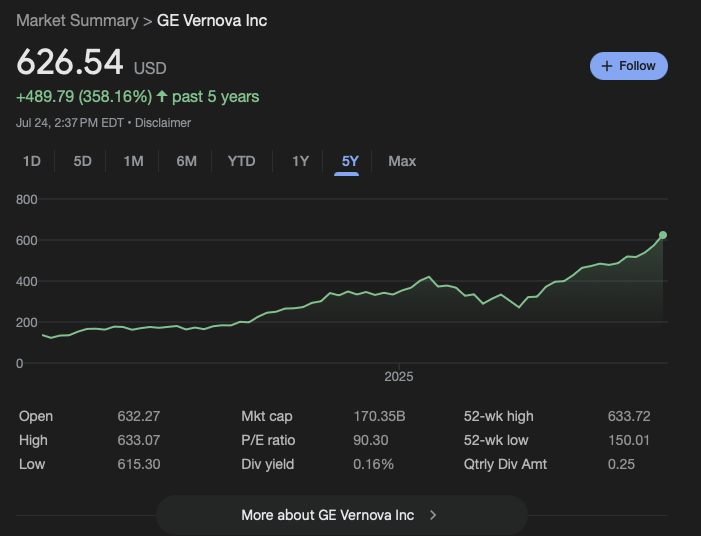Click the green endpoint dot on chart

tap(663, 235)
